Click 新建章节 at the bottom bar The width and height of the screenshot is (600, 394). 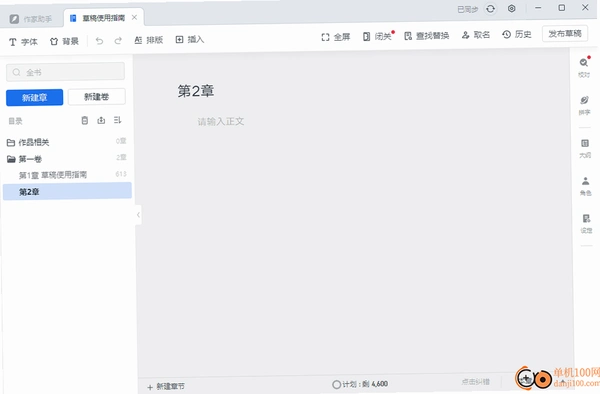[x=166, y=387]
